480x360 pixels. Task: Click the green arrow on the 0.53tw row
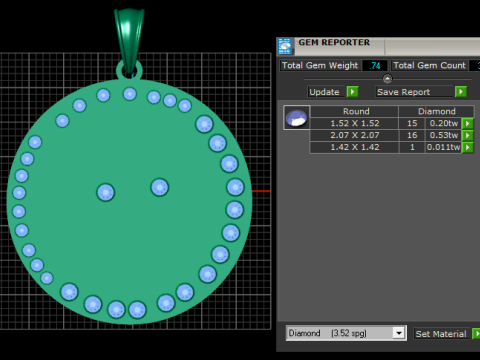coord(468,135)
